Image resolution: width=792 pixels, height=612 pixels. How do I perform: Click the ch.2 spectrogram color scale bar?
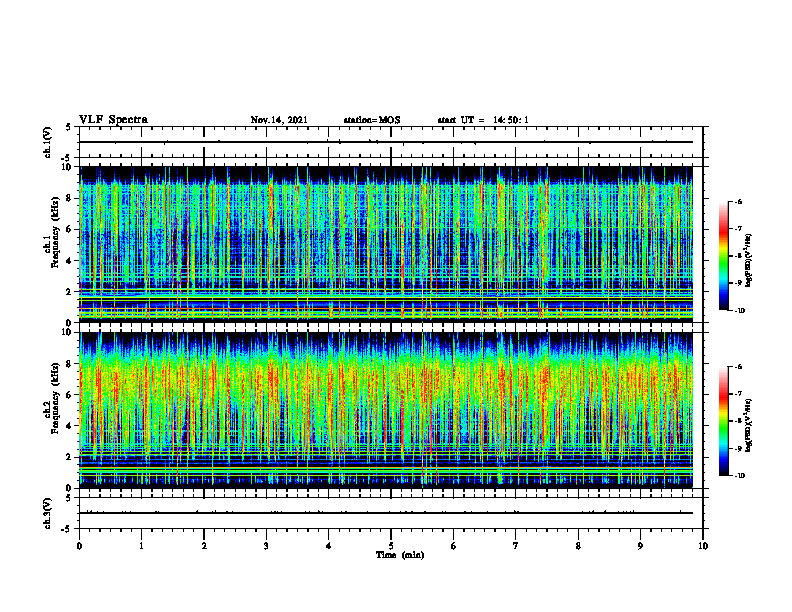(723, 421)
